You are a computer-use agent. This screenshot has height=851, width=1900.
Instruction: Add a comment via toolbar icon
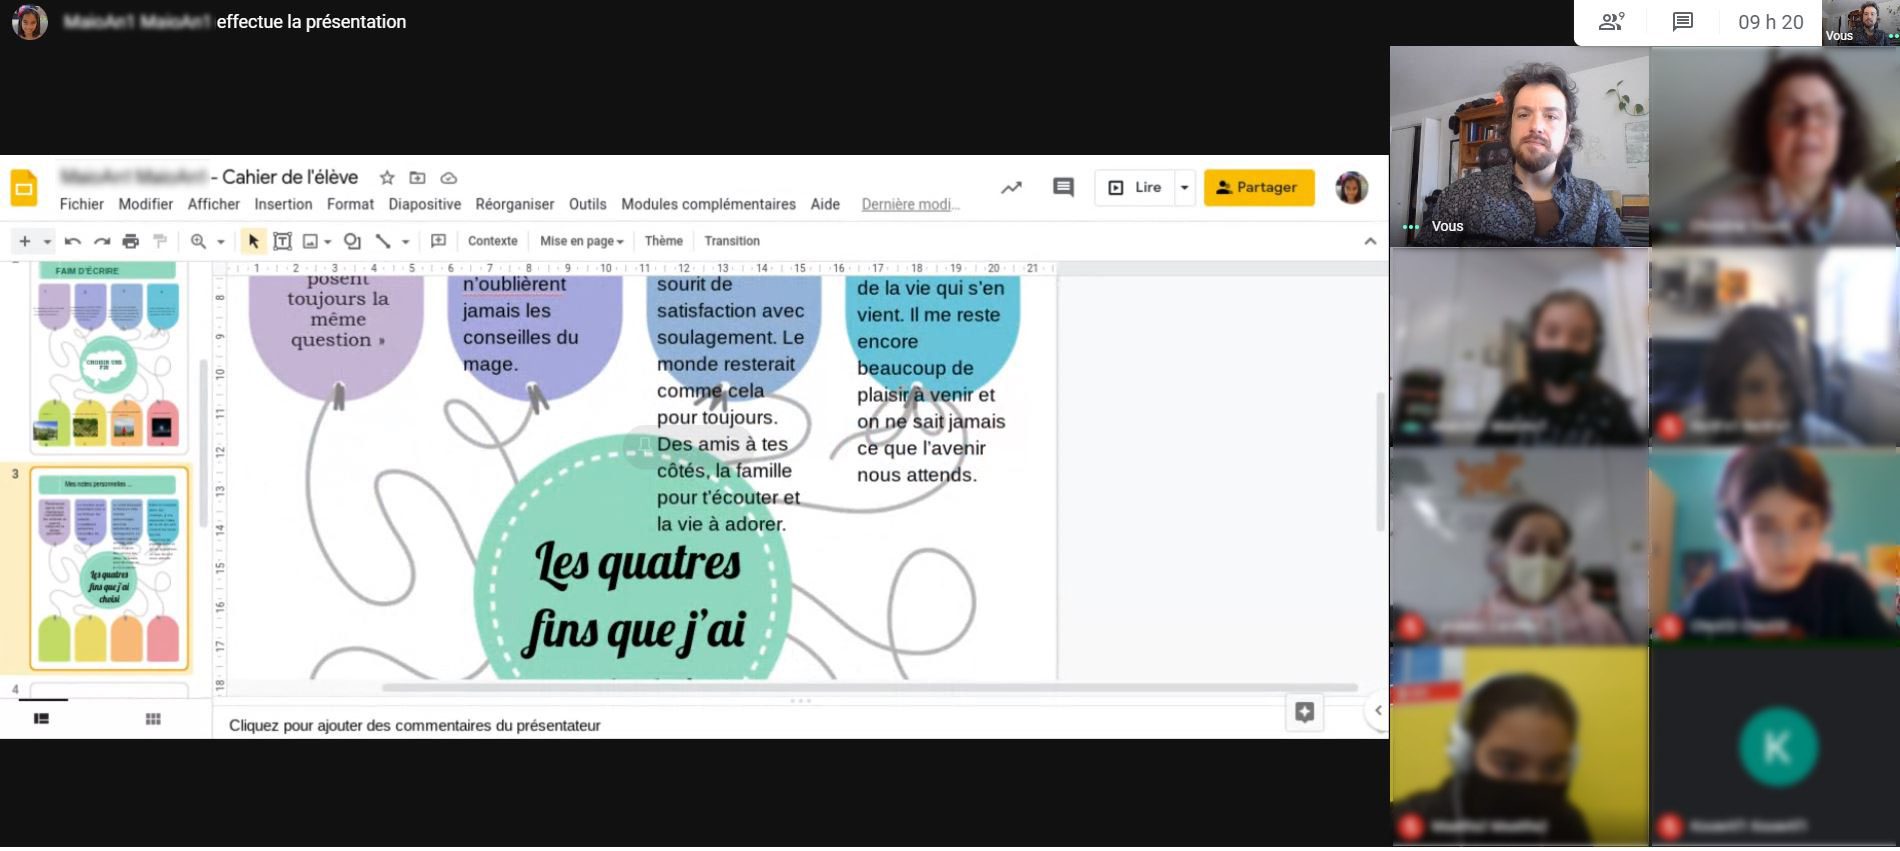(438, 241)
